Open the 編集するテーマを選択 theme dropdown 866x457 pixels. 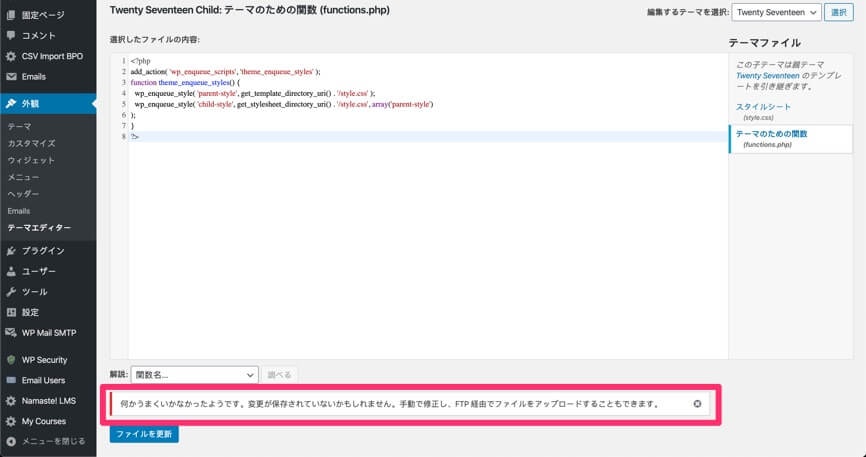pyautogui.click(x=776, y=12)
